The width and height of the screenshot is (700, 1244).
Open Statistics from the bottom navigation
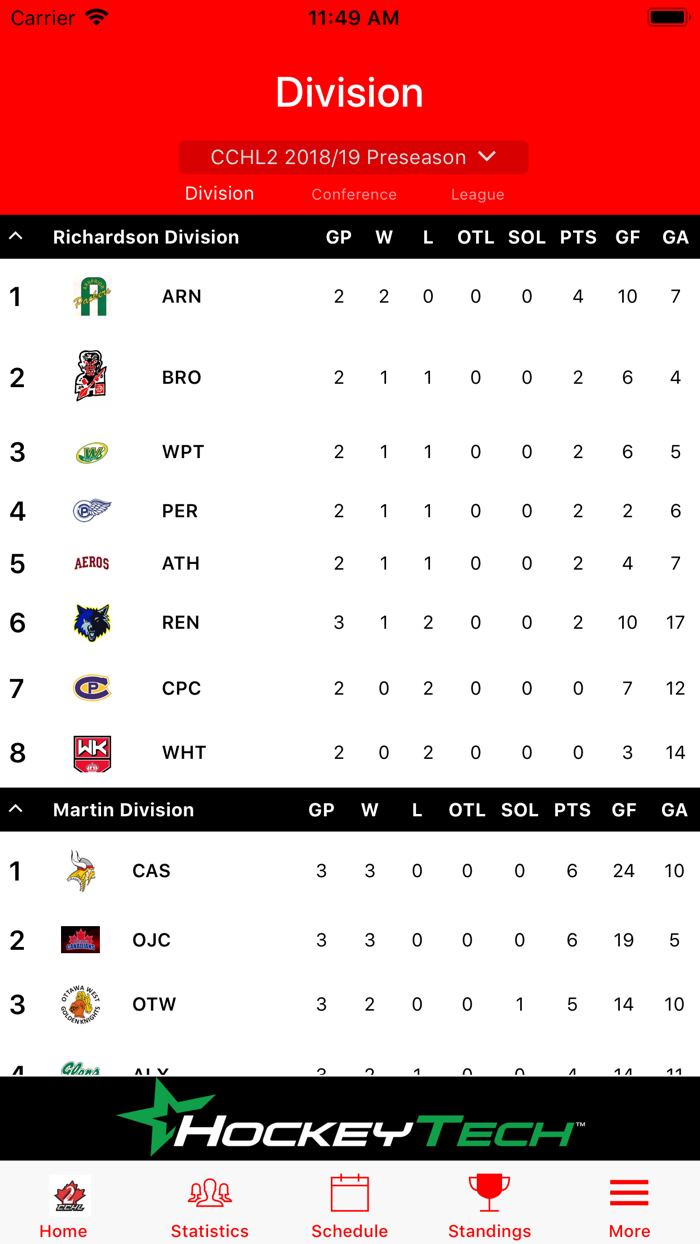[210, 1195]
